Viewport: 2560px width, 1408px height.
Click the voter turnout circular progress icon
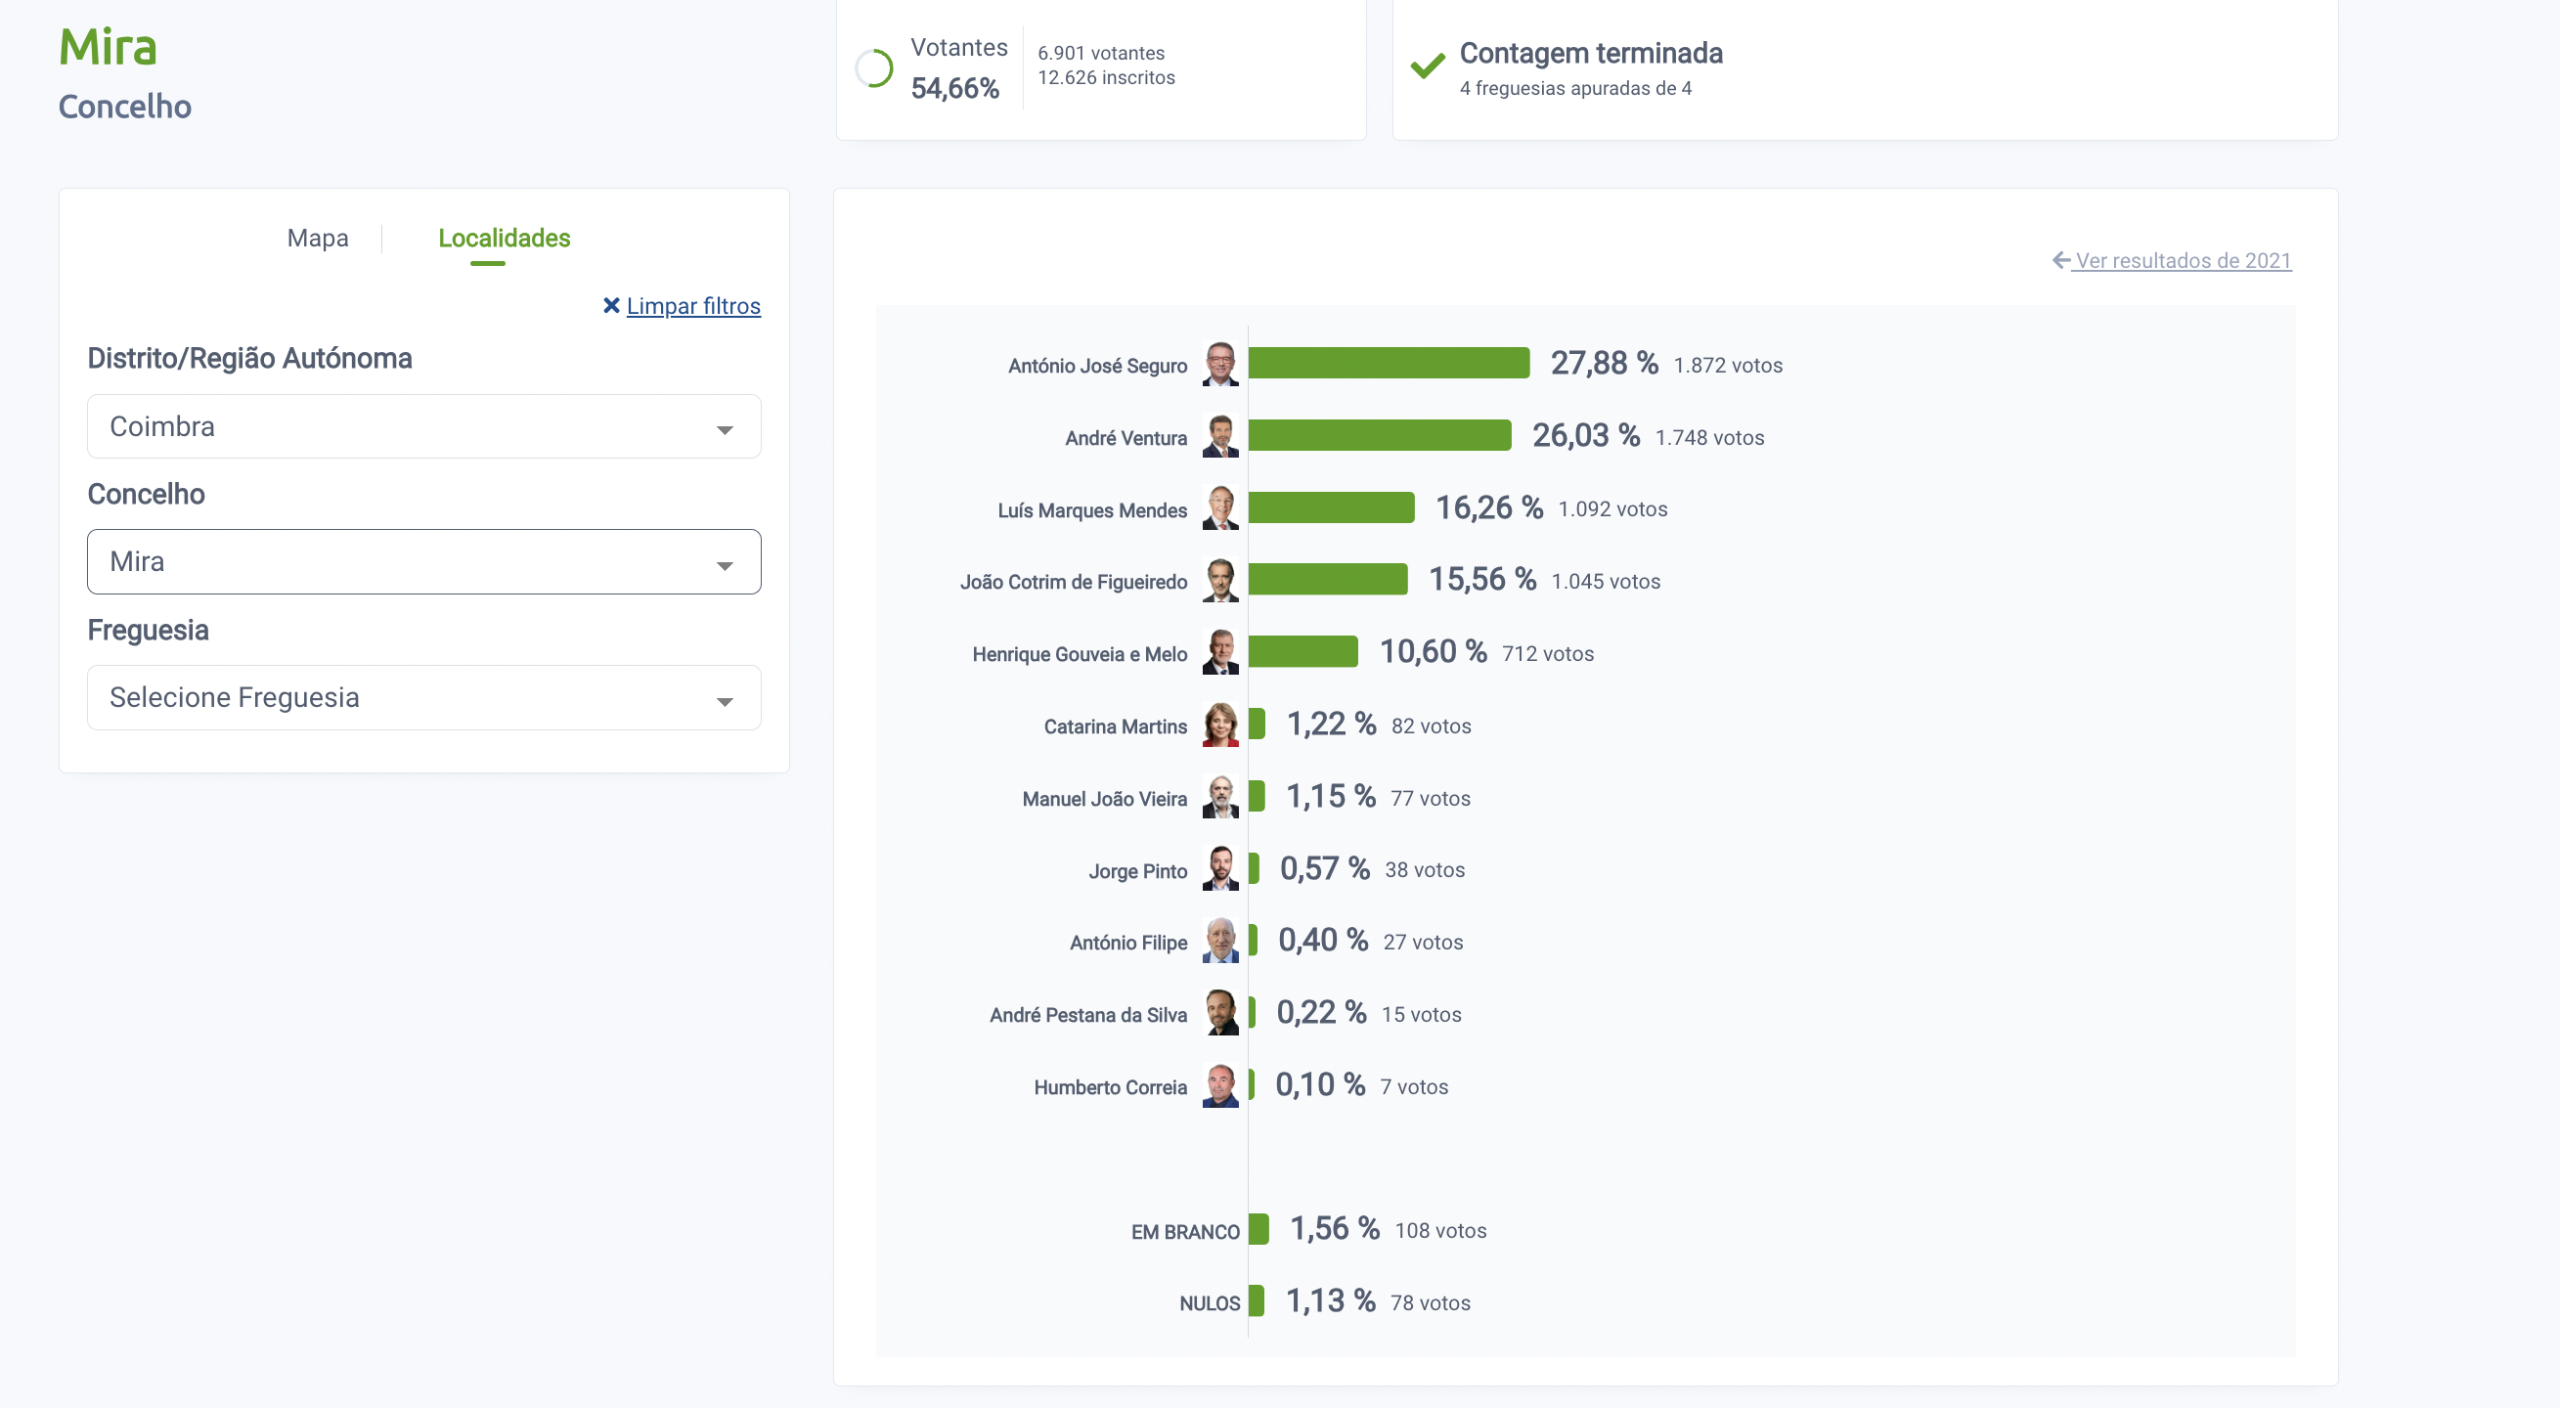click(874, 68)
